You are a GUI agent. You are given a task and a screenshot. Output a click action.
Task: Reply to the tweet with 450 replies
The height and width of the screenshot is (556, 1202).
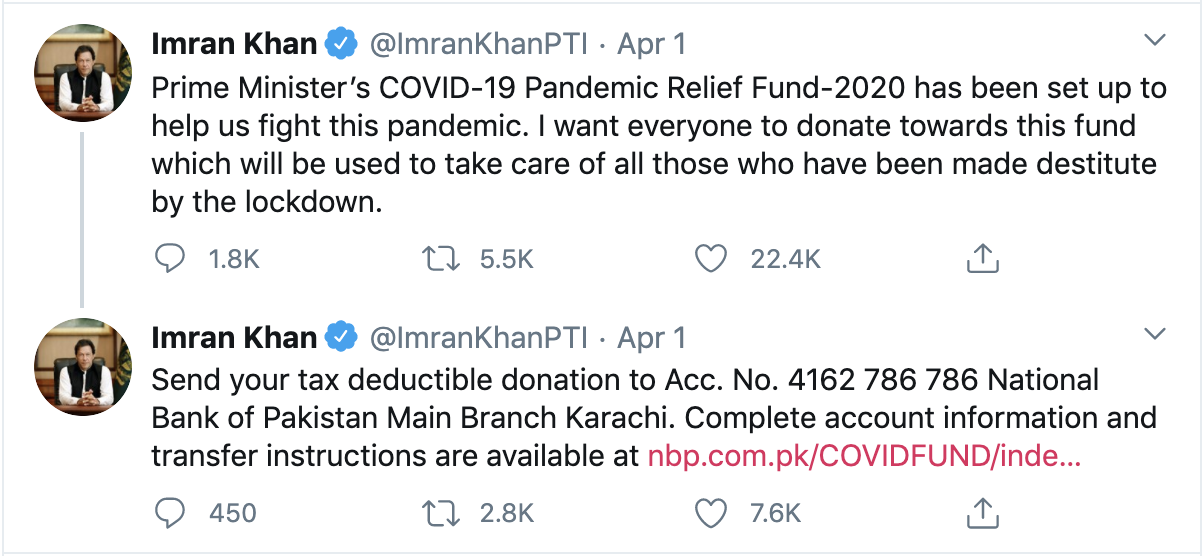(171, 513)
